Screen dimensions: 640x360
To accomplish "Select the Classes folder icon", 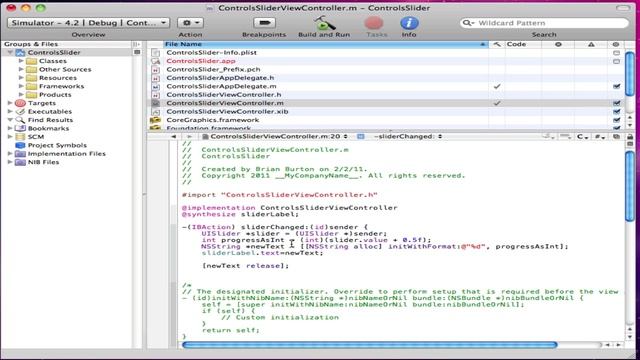I will pyautogui.click(x=31, y=61).
